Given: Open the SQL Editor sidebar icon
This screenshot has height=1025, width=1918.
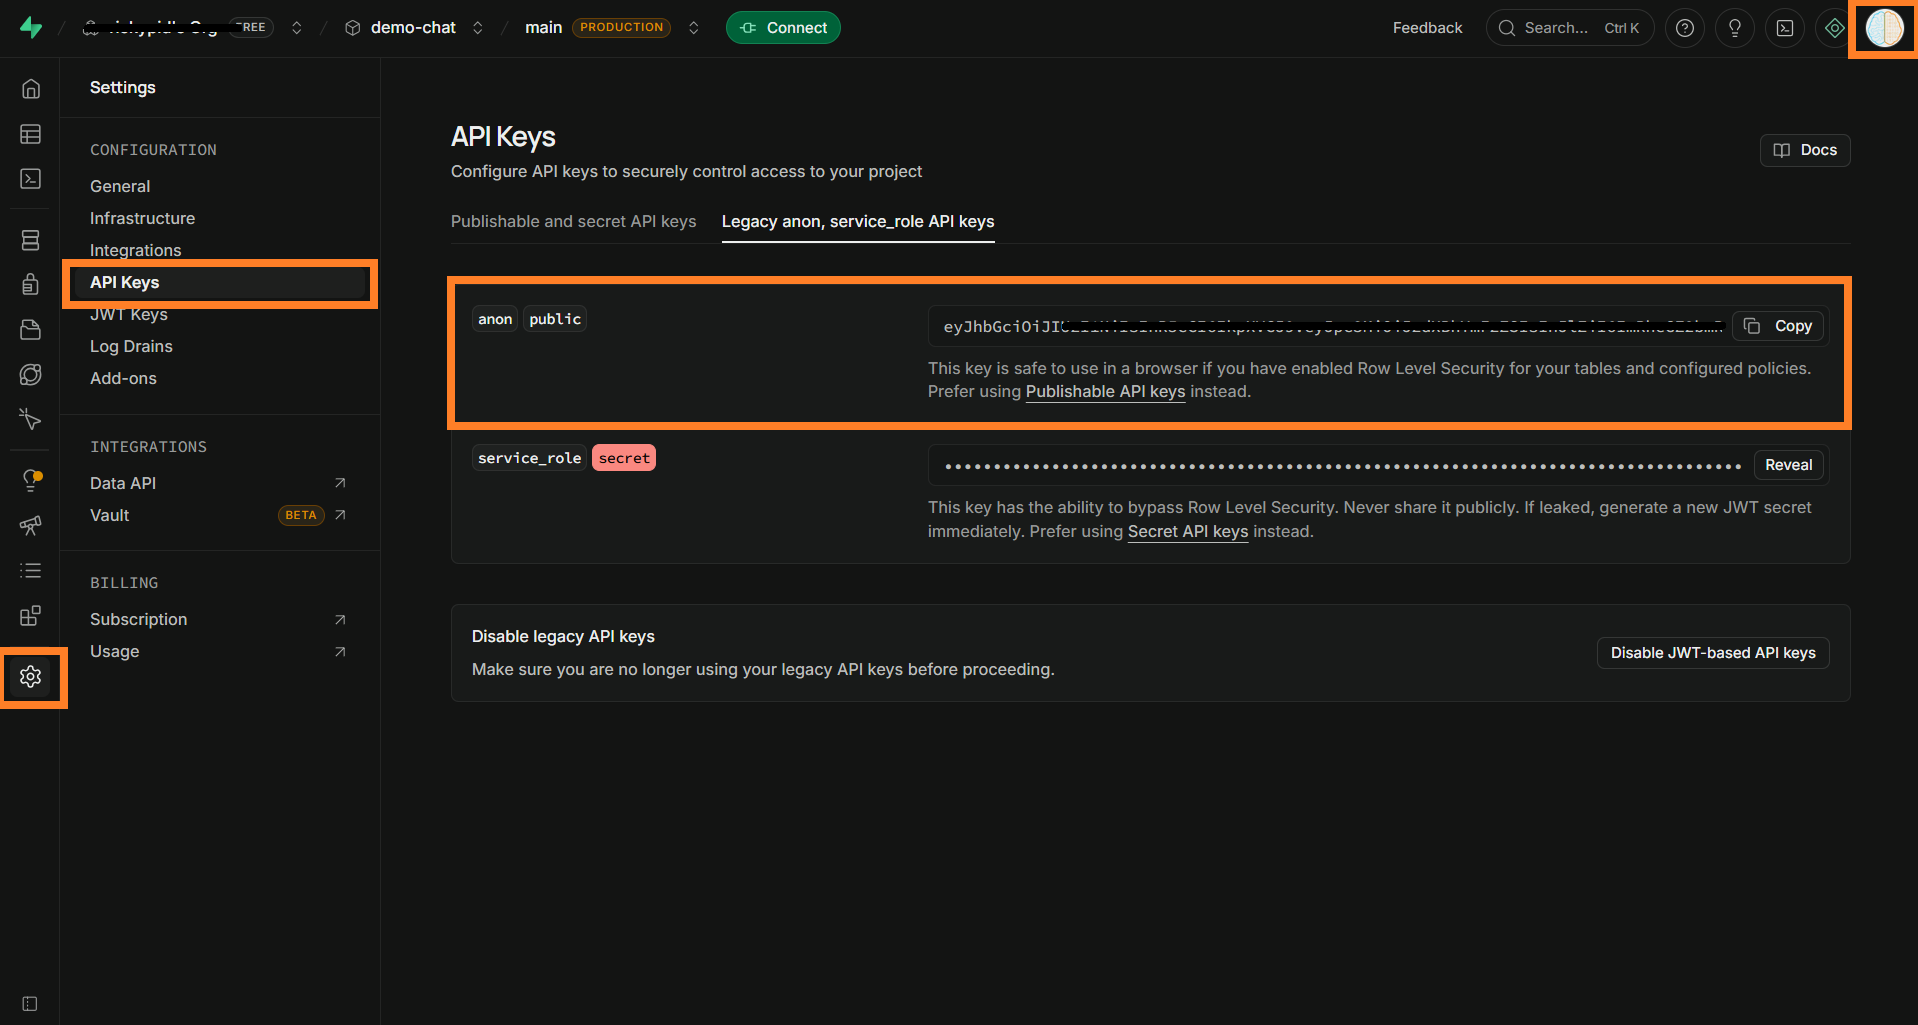Looking at the screenshot, I should click(31, 179).
